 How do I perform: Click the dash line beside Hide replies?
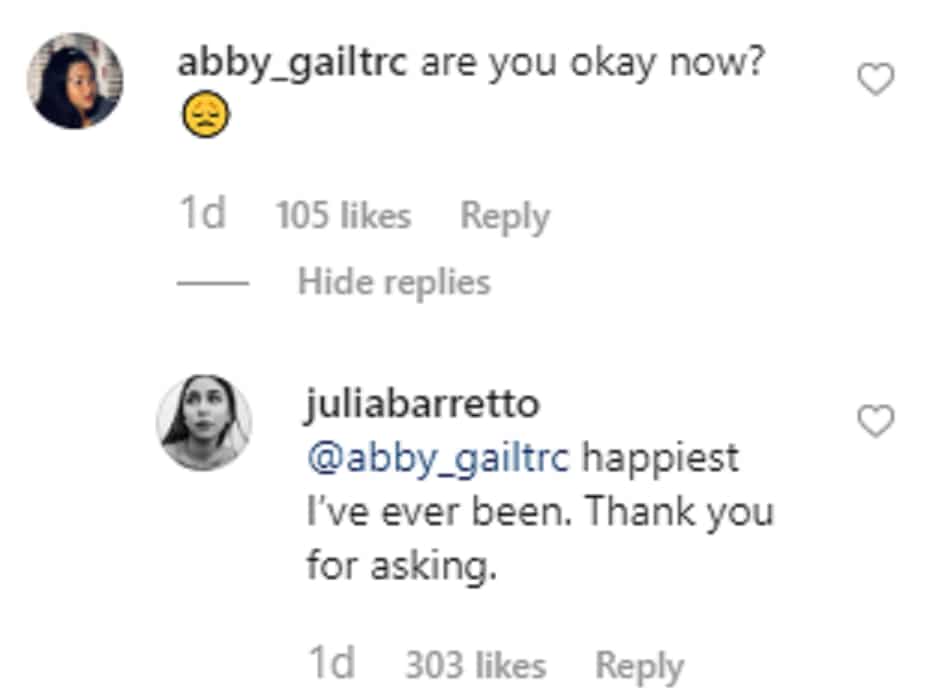click(212, 283)
